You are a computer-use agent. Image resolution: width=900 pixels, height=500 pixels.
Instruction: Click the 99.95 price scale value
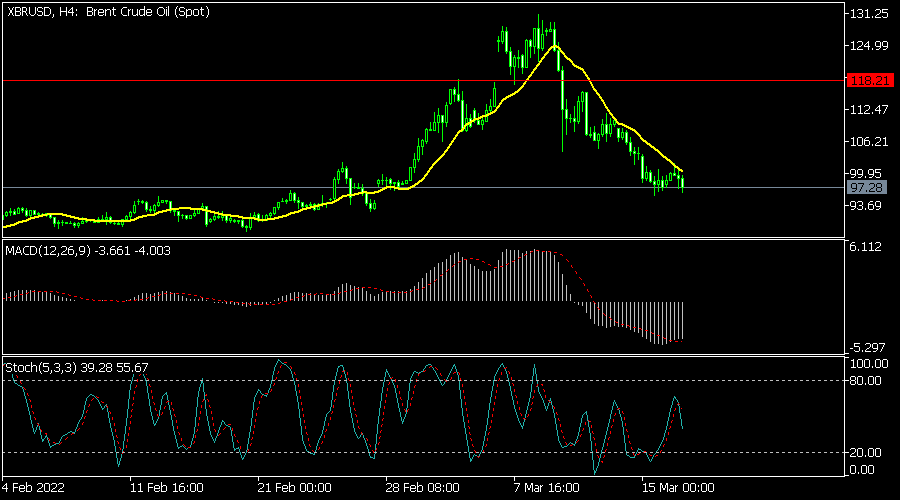tap(866, 173)
